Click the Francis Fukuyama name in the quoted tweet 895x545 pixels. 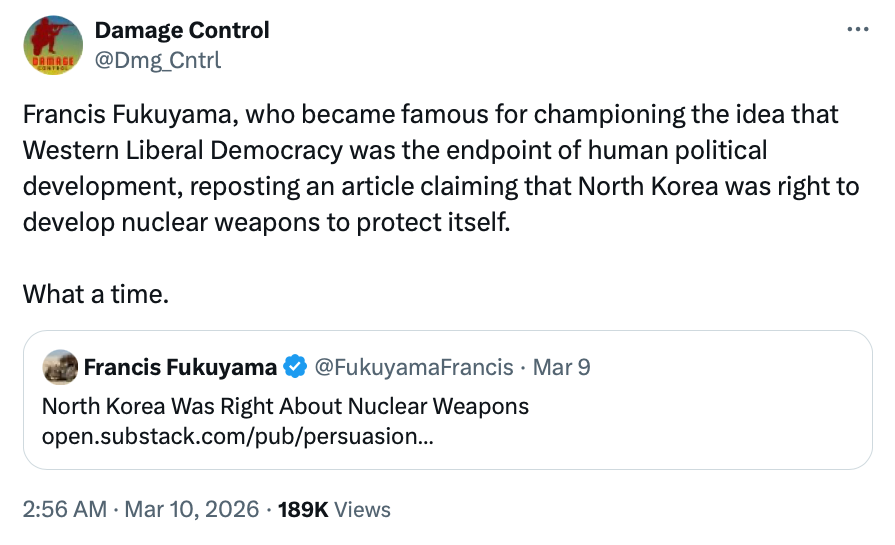180,367
